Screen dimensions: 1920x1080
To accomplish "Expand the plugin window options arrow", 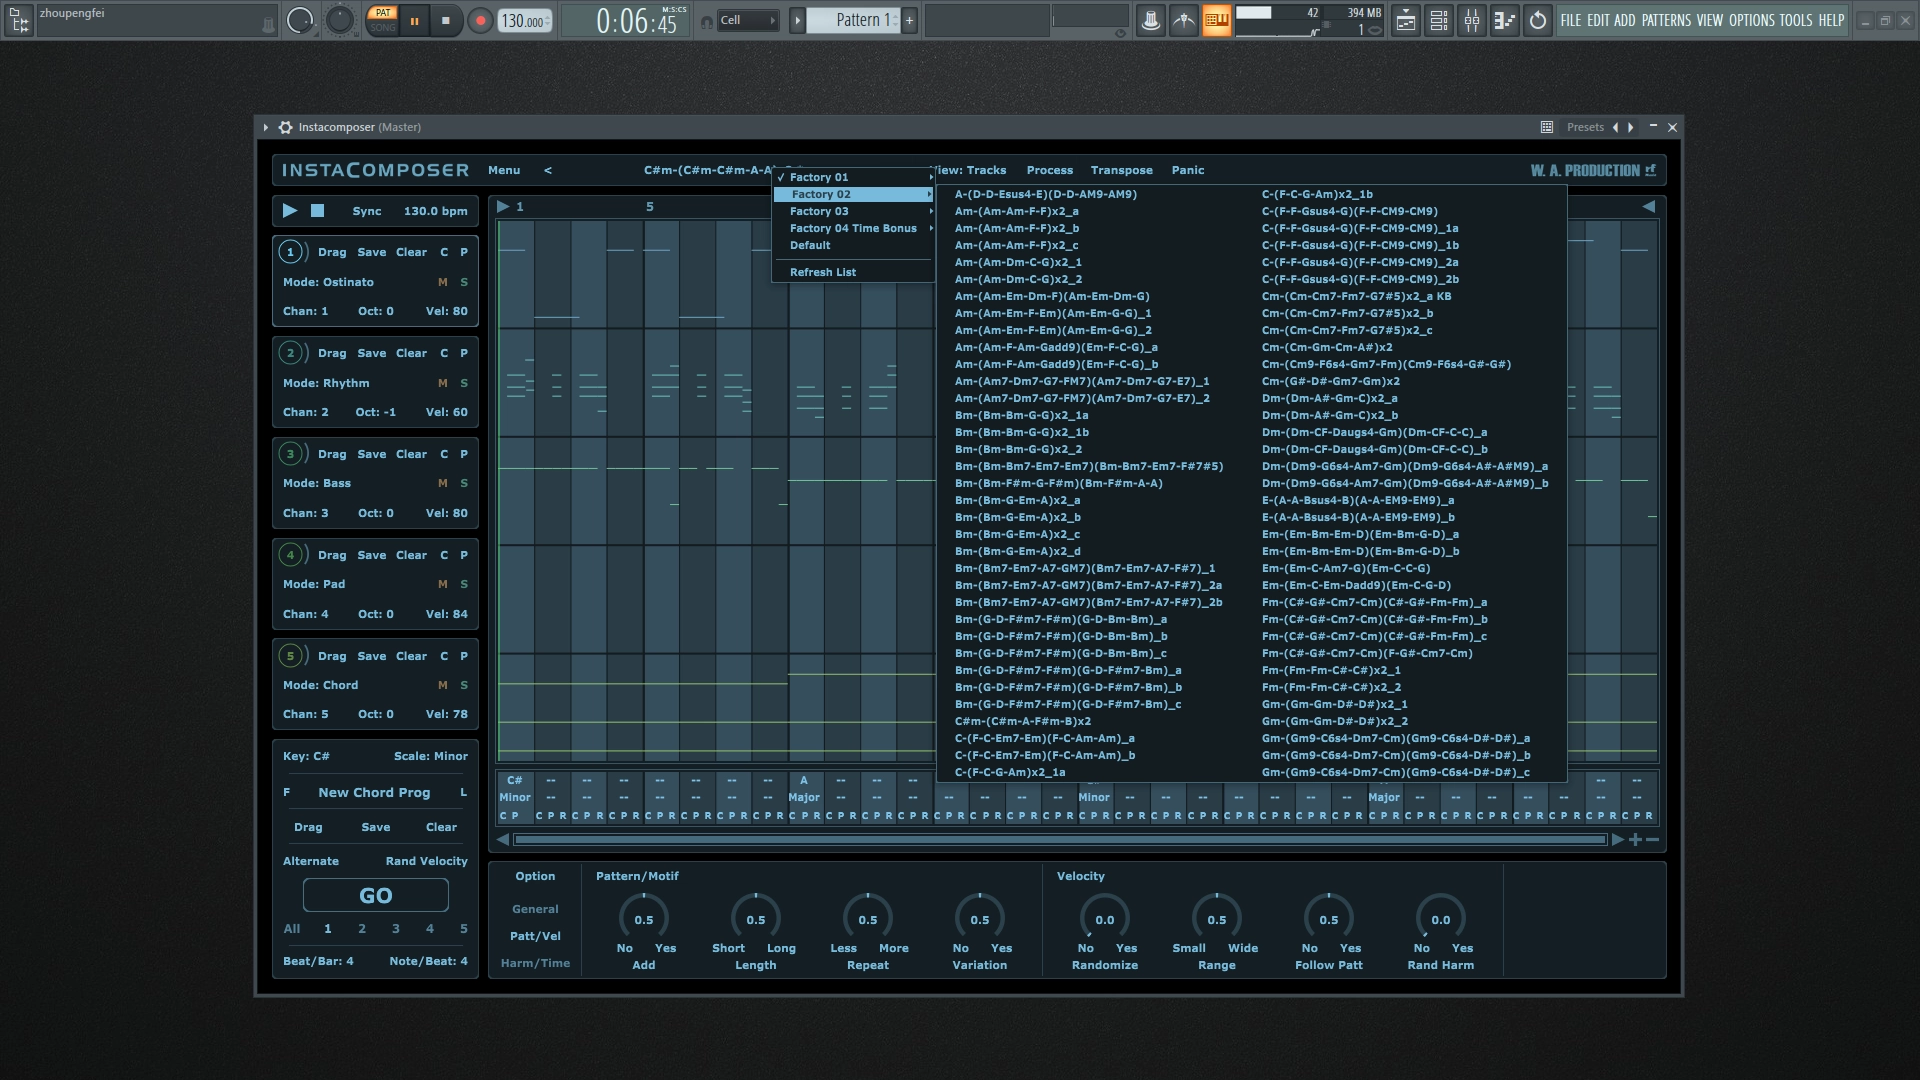I will click(265, 127).
